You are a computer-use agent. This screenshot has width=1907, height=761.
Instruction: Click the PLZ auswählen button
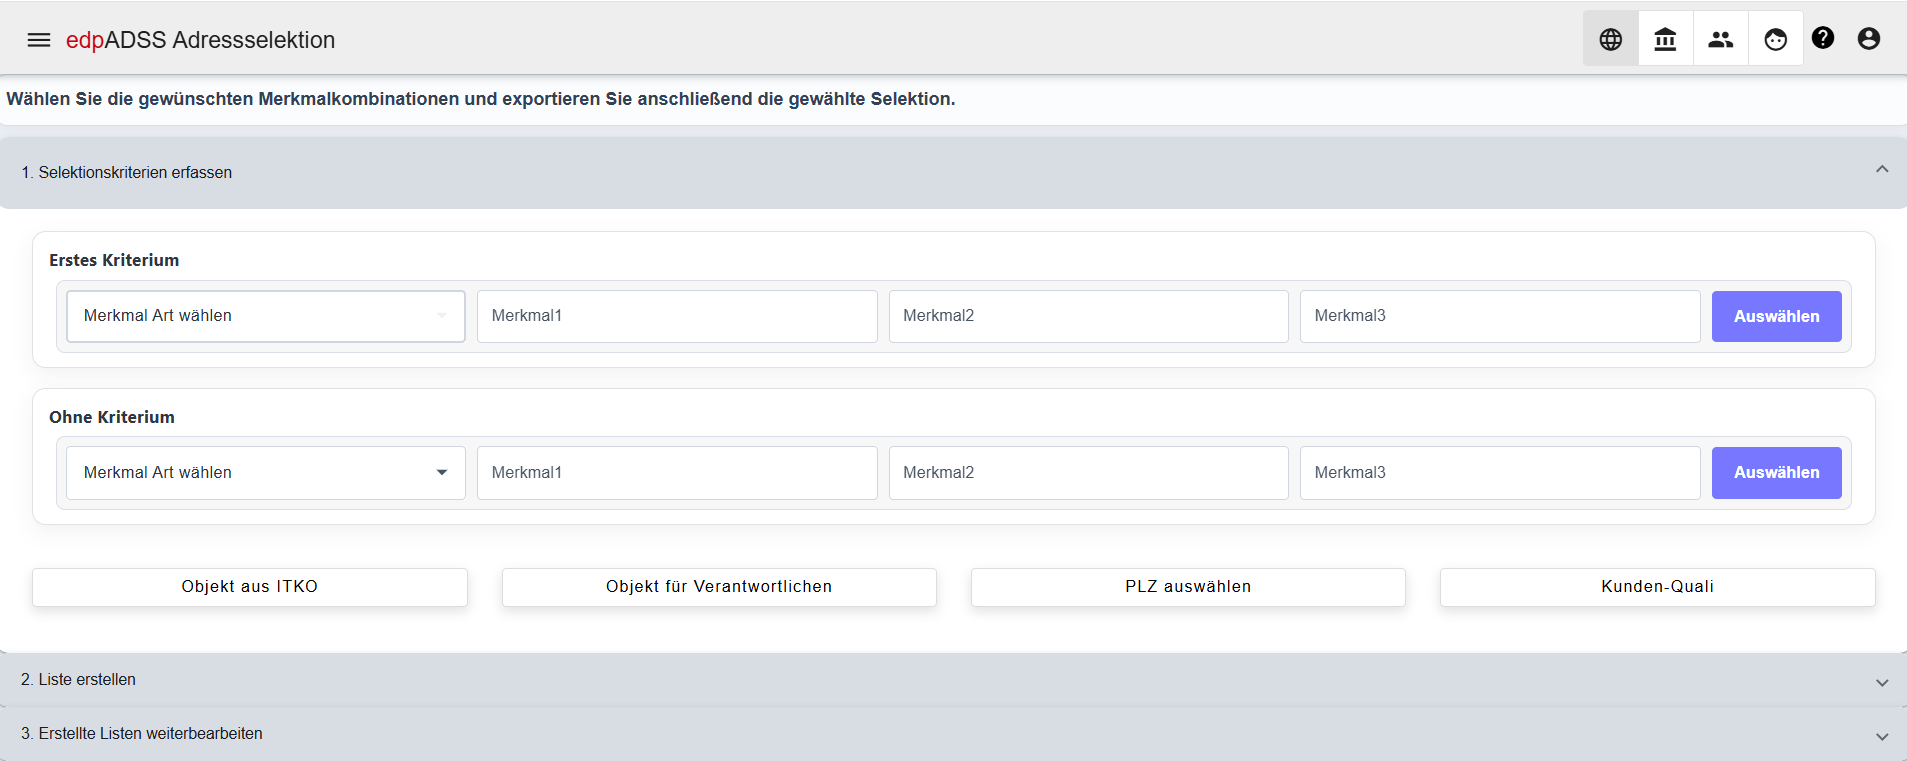(1188, 587)
